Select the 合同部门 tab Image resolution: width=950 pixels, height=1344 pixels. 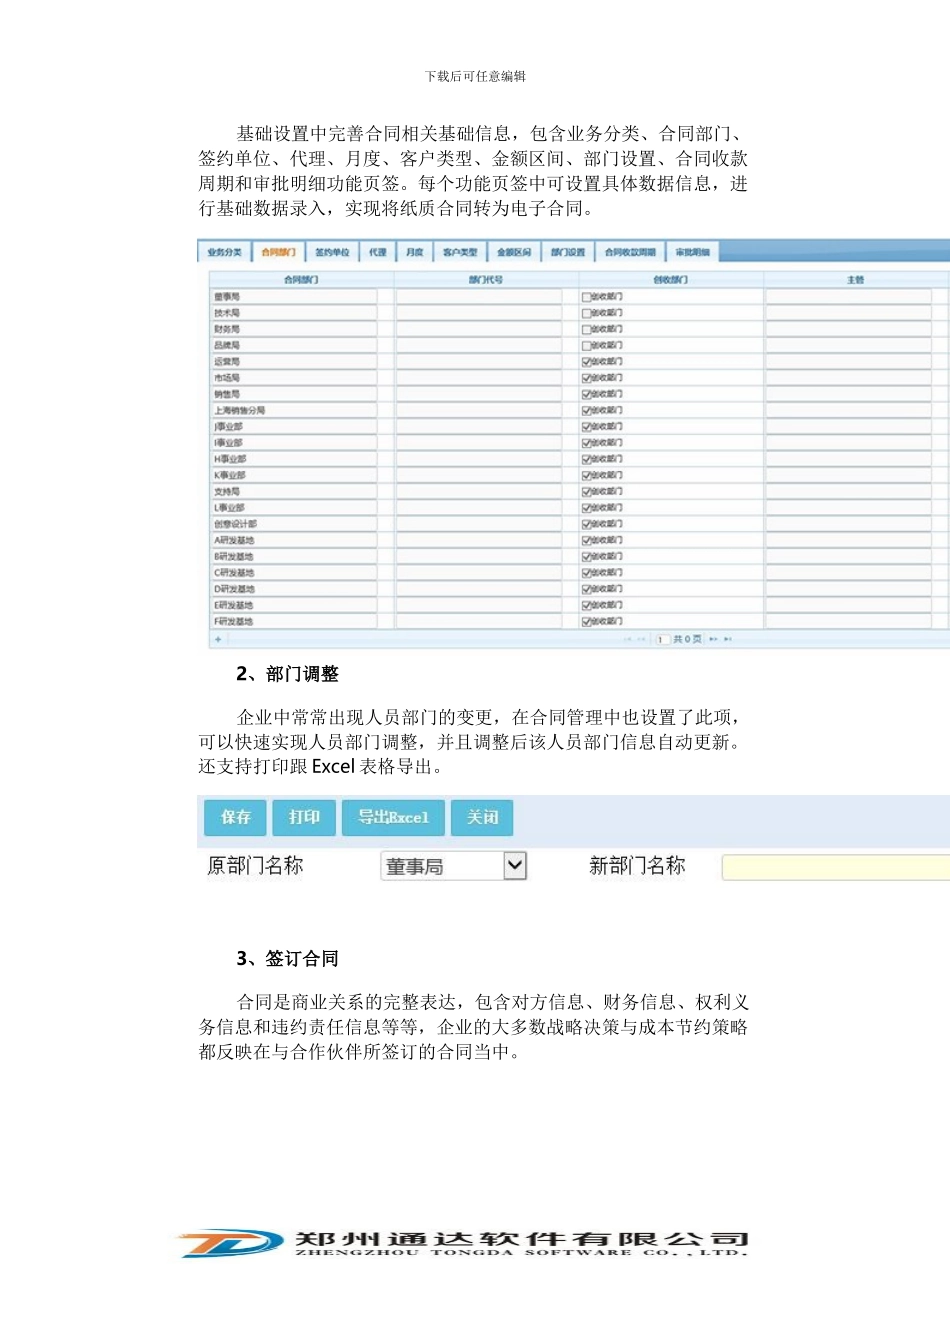pyautogui.click(x=278, y=252)
